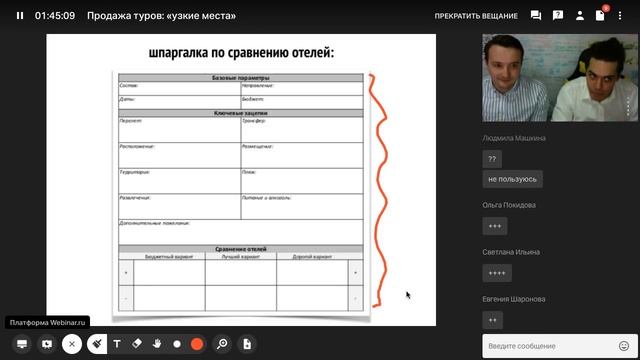Open the emoji picker smiley
The height and width of the screenshot is (360, 640).
[624, 346]
